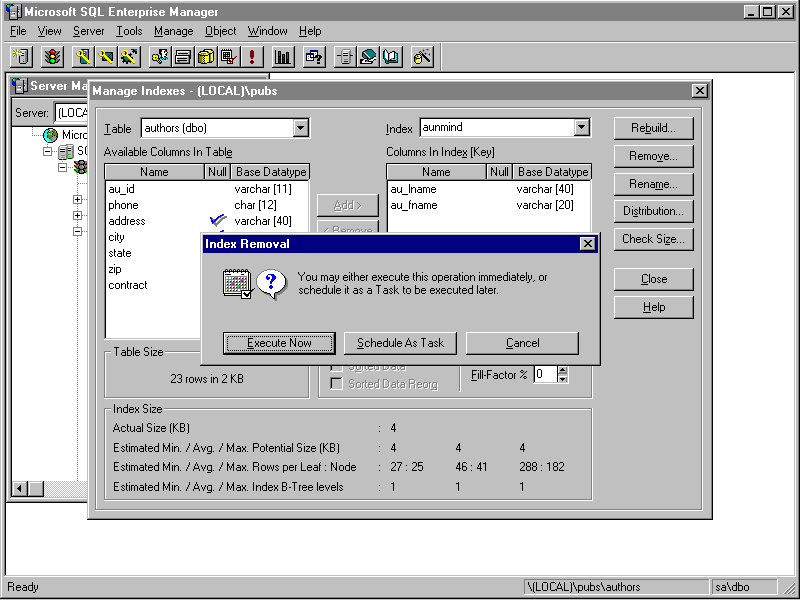The width and height of the screenshot is (800, 600).
Task: Open the Manage menu
Action: point(173,31)
